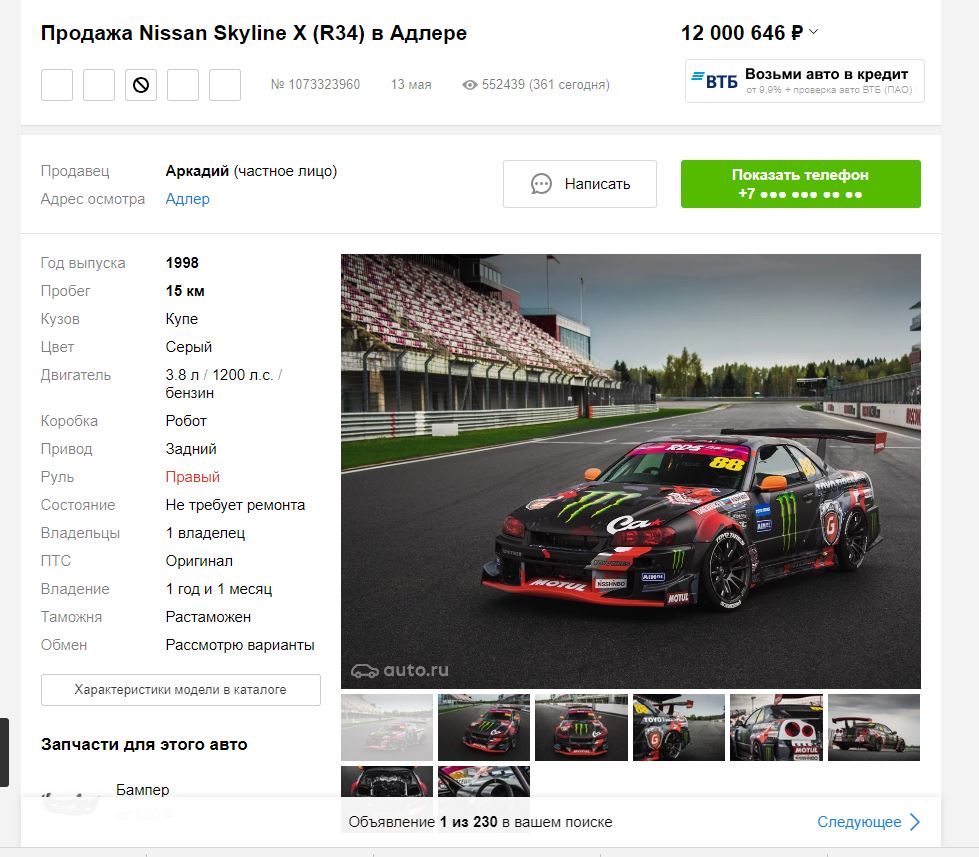
Task: Click the Двигатель label
Action: (76, 375)
